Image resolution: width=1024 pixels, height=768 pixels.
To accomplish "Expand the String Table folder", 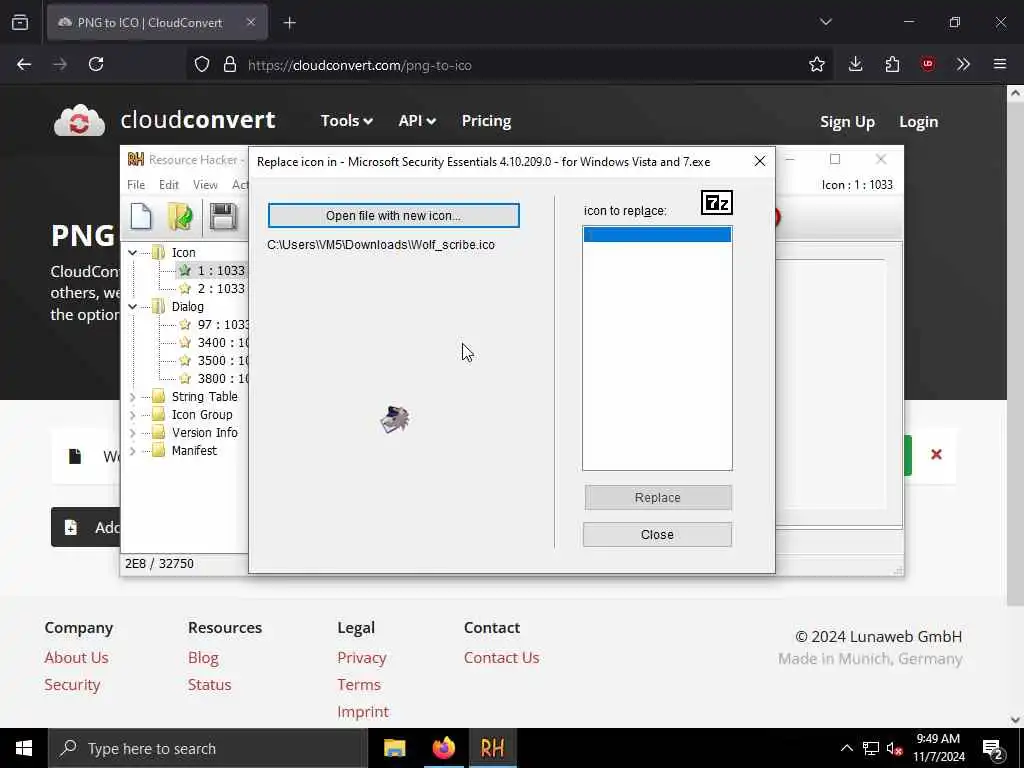I will click(x=133, y=397).
